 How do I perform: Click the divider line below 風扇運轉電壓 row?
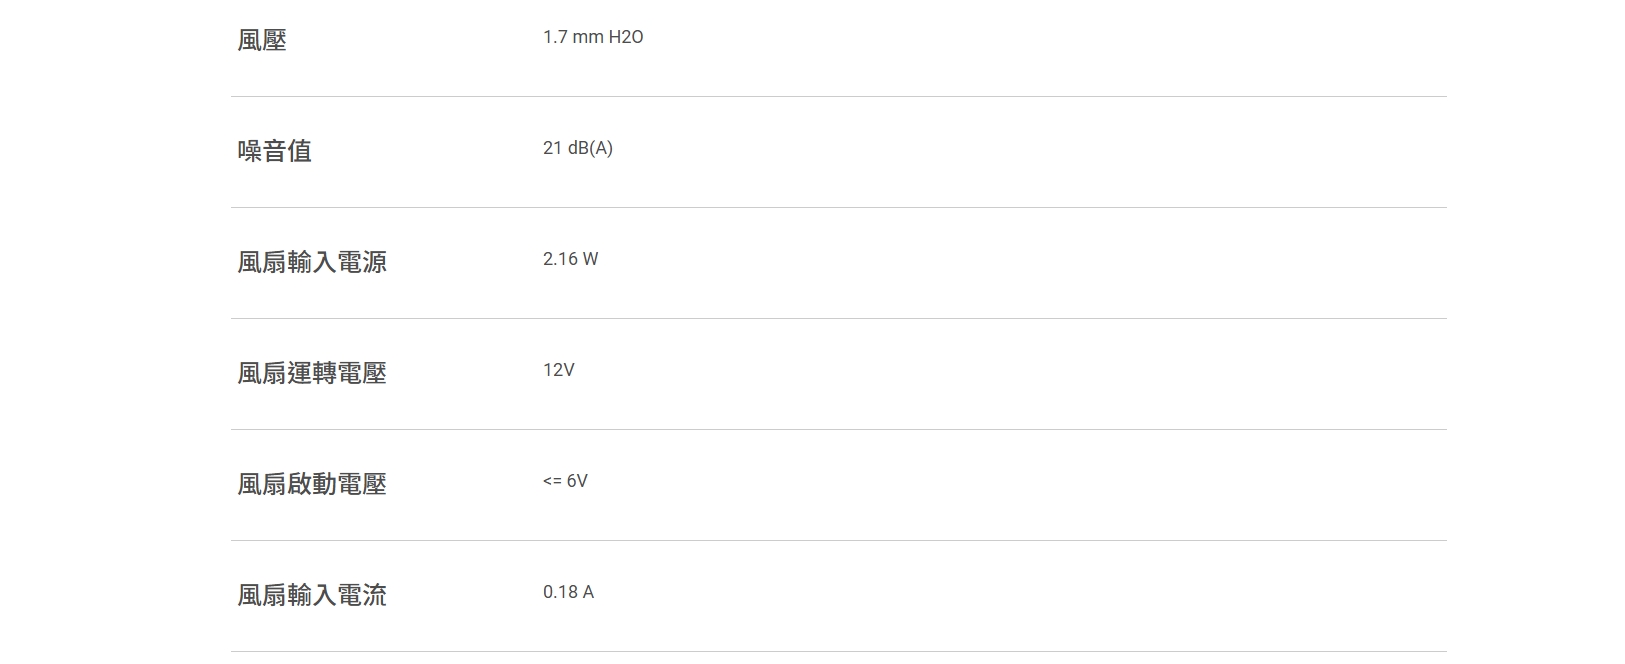point(838,430)
